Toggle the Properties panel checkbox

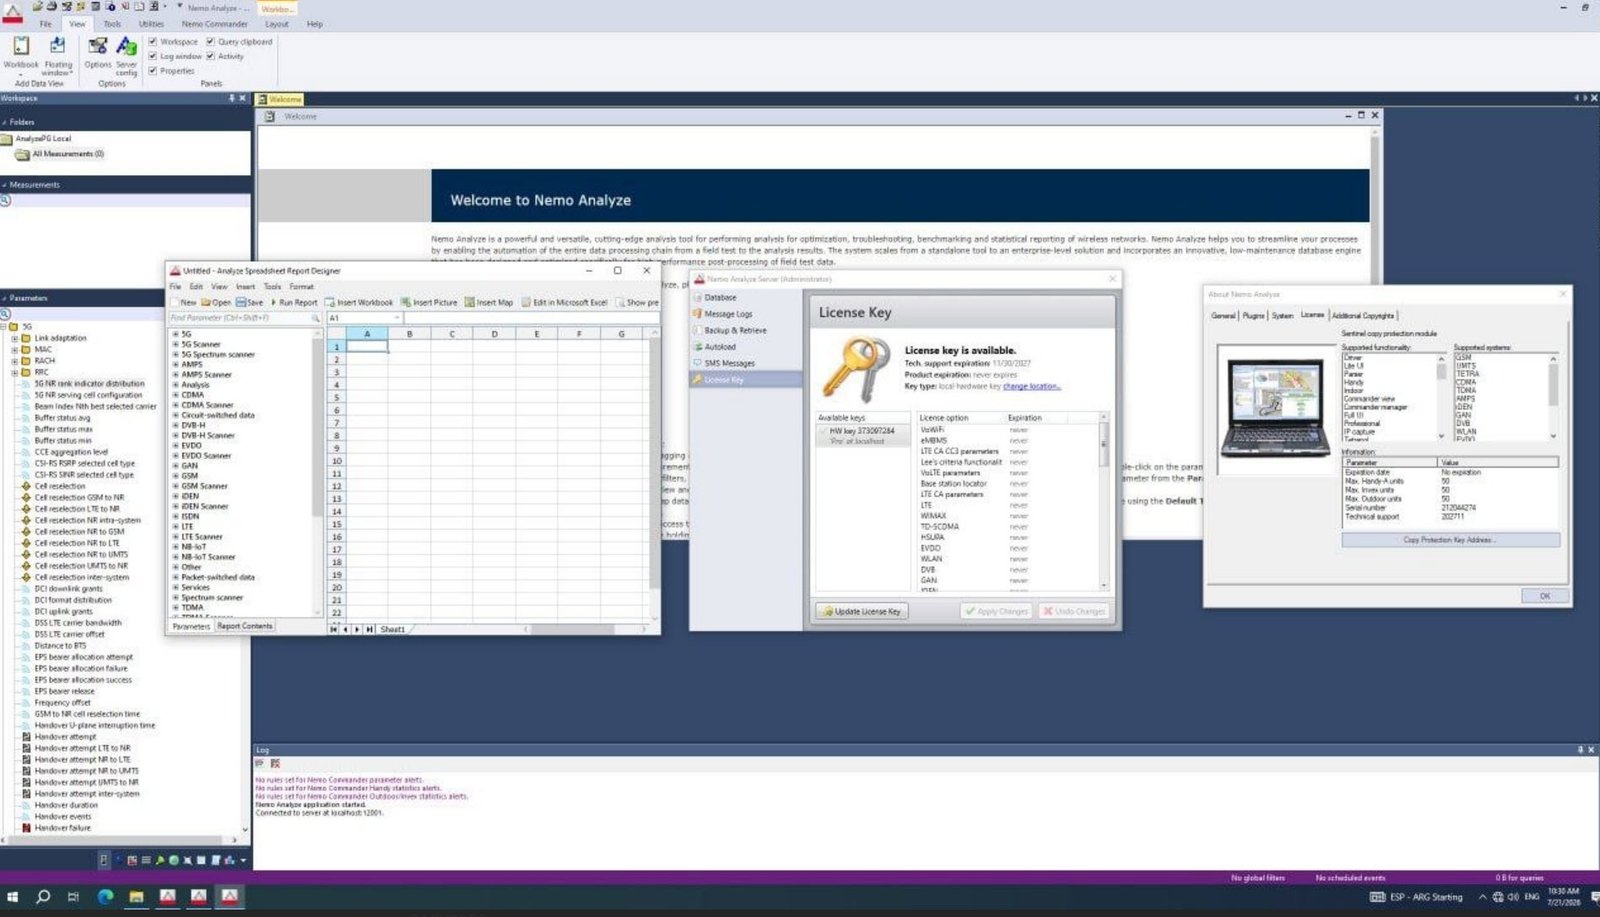click(153, 71)
